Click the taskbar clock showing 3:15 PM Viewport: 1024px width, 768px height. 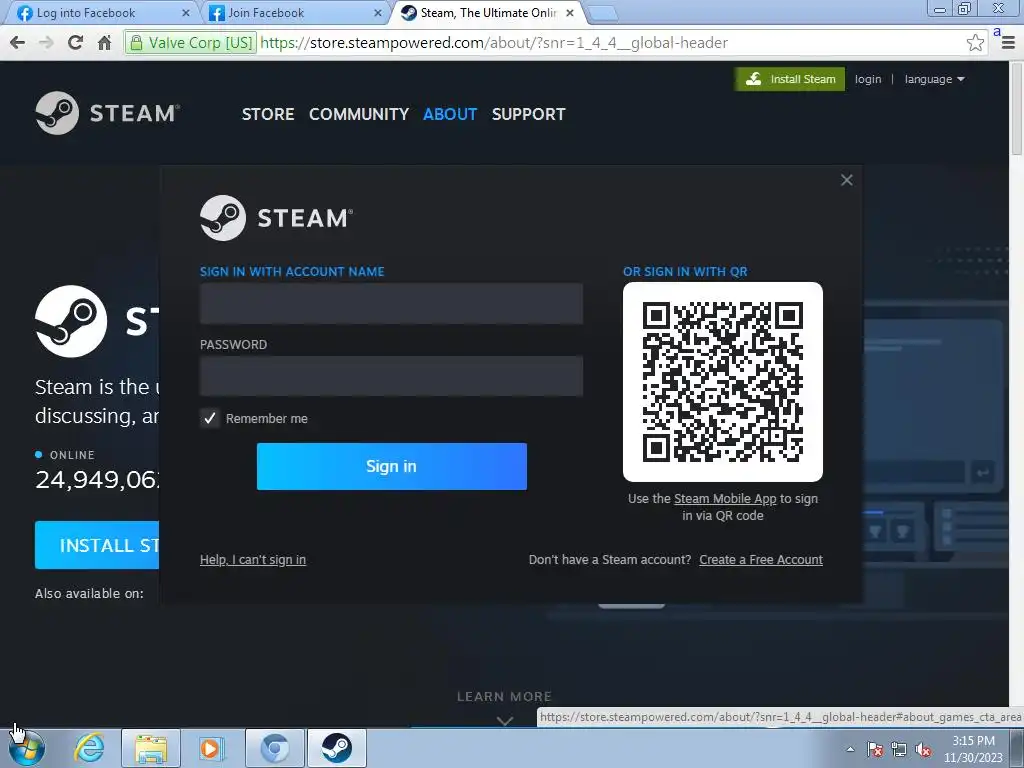point(973,749)
